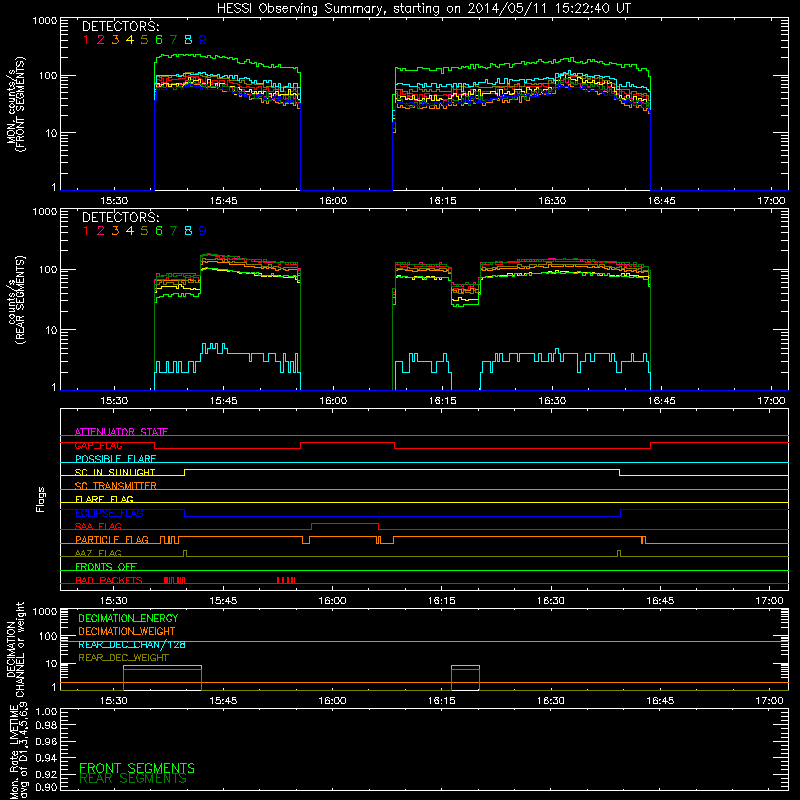Click the 1000 y-tick of the front segments plot
800x800 pixels.
(x=44, y=20)
